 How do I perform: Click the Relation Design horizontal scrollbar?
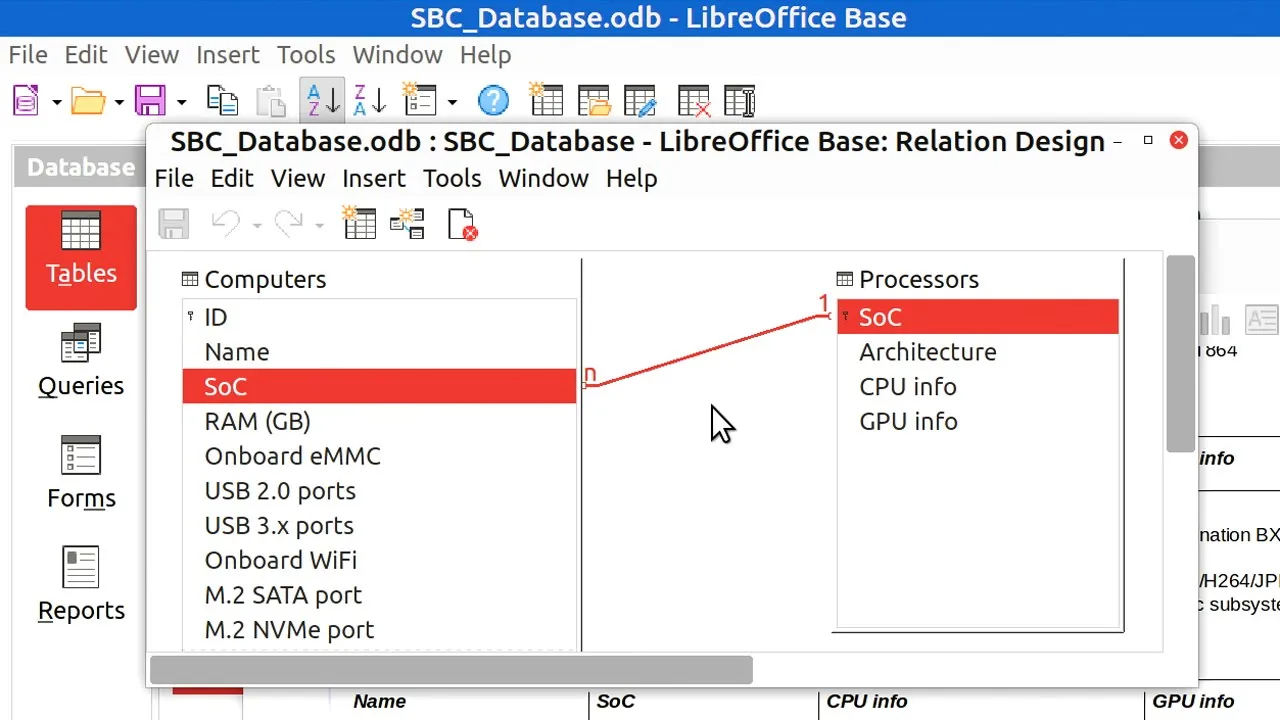click(x=450, y=670)
